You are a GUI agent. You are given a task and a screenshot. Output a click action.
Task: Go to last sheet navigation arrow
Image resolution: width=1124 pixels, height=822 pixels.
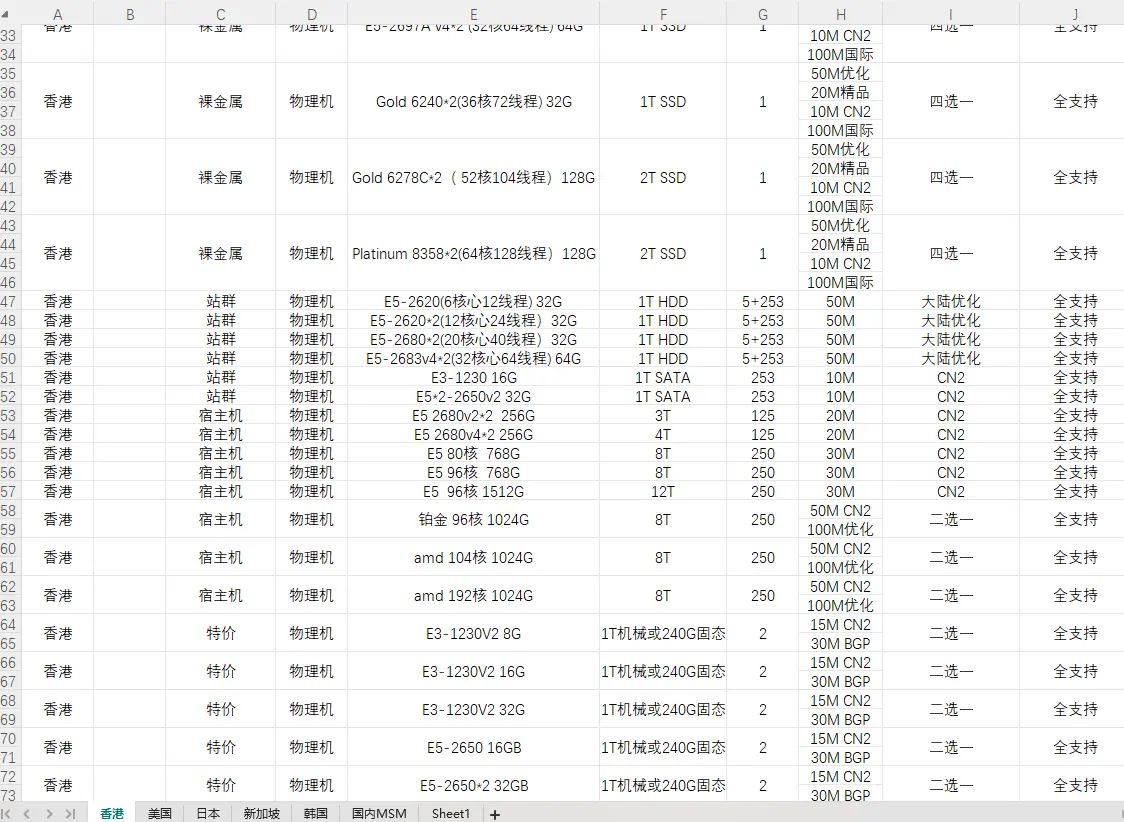pyautogui.click(x=70, y=813)
